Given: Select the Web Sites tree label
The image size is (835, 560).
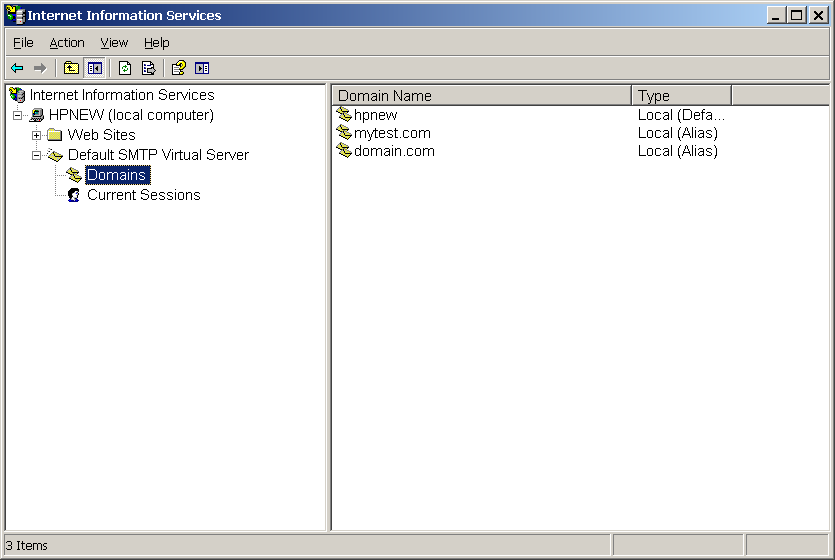Looking at the screenshot, I should (x=101, y=135).
